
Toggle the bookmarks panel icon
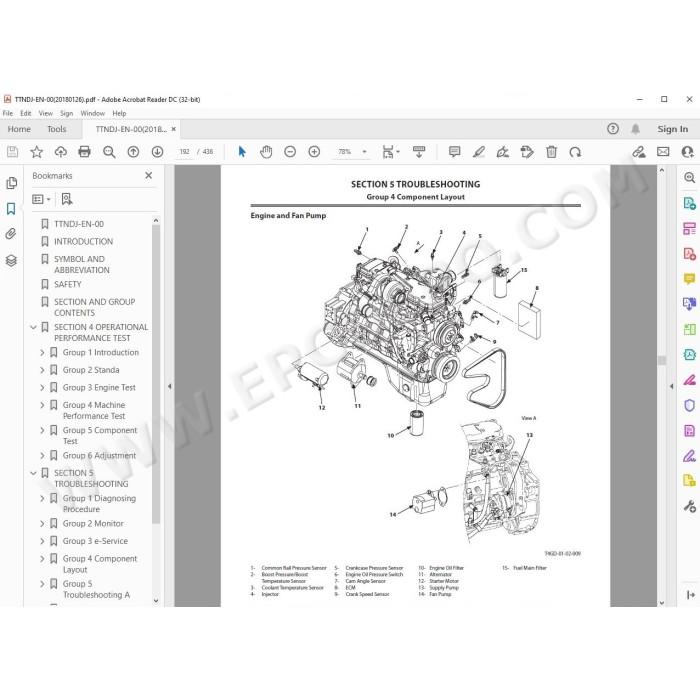click(11, 208)
